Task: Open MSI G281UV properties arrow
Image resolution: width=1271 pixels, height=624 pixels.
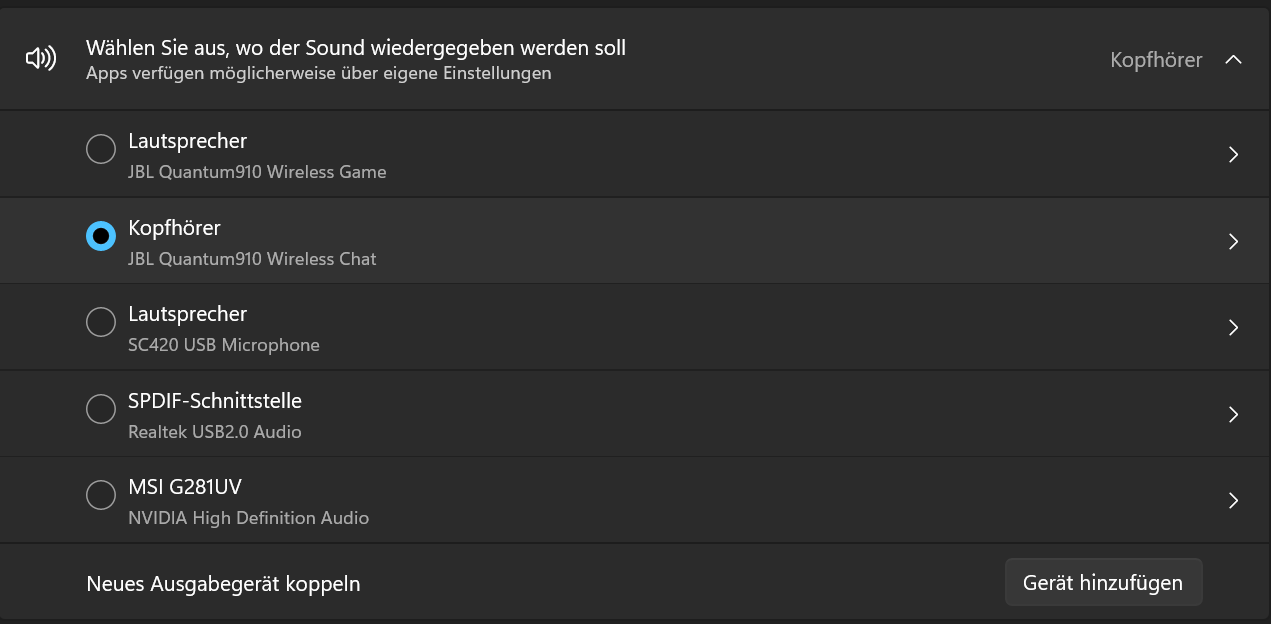Action: (x=1233, y=500)
